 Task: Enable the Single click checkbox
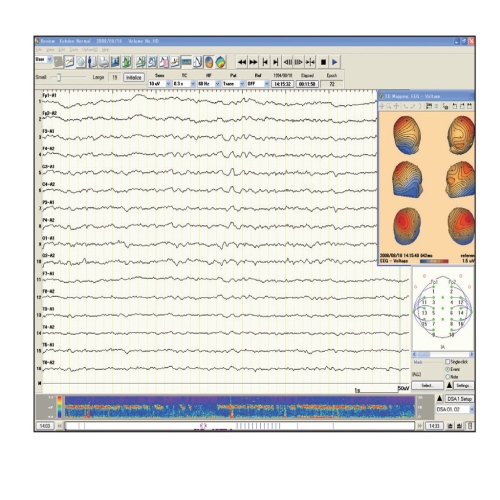pos(447,362)
